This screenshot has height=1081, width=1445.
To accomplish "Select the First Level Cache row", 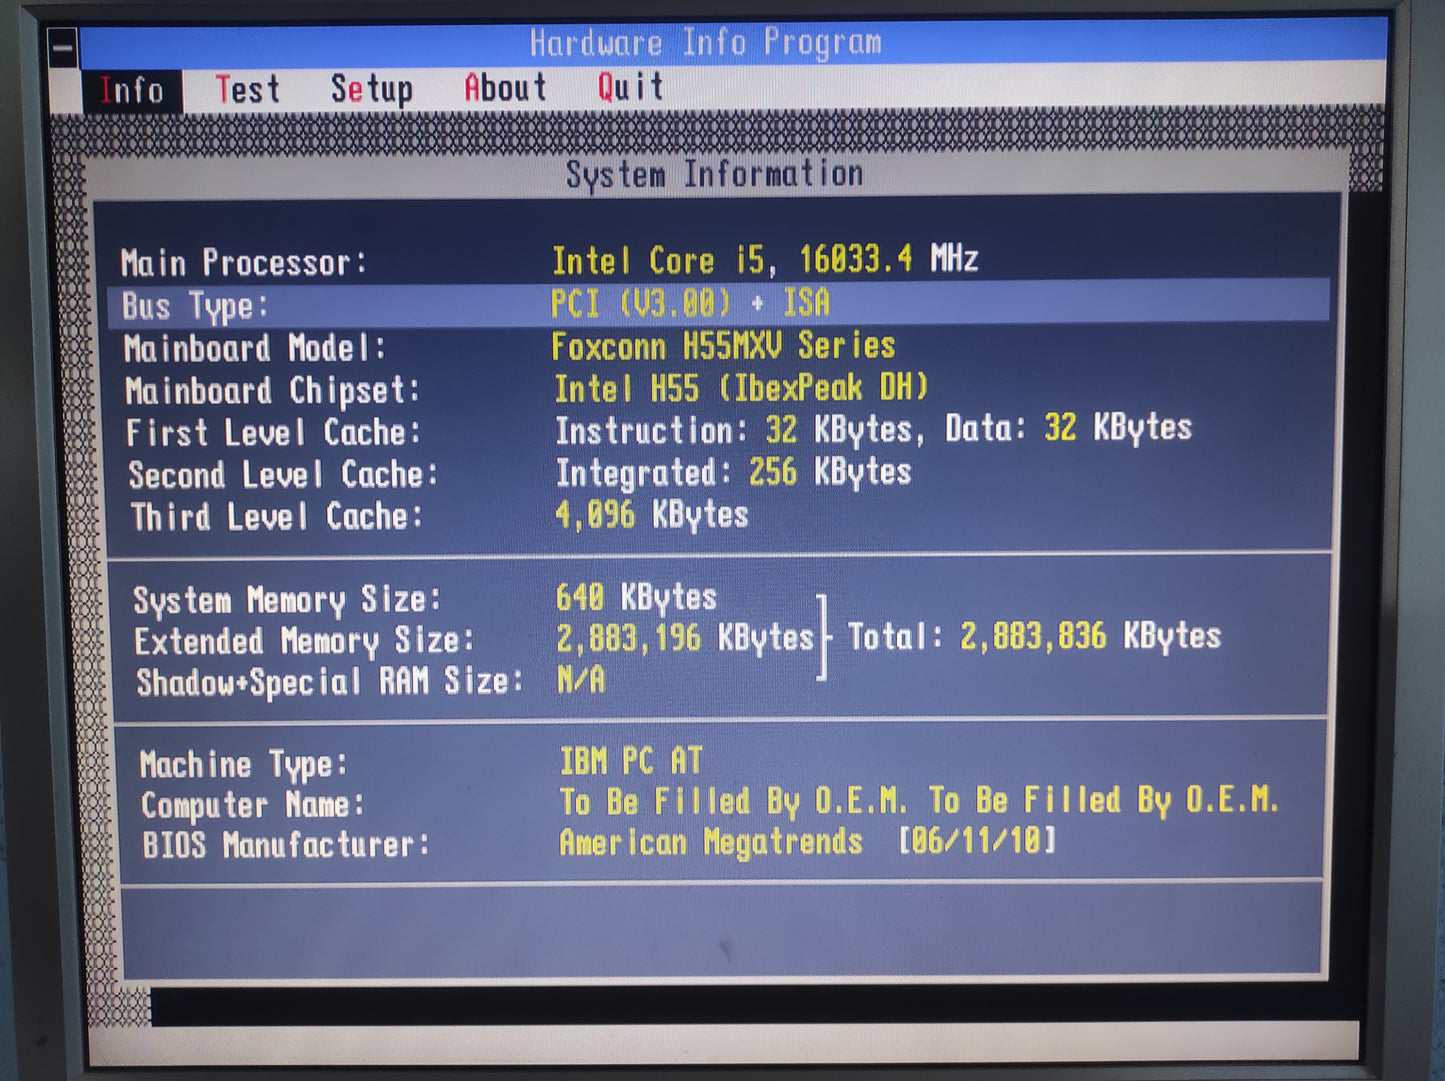I will click(x=273, y=433).
